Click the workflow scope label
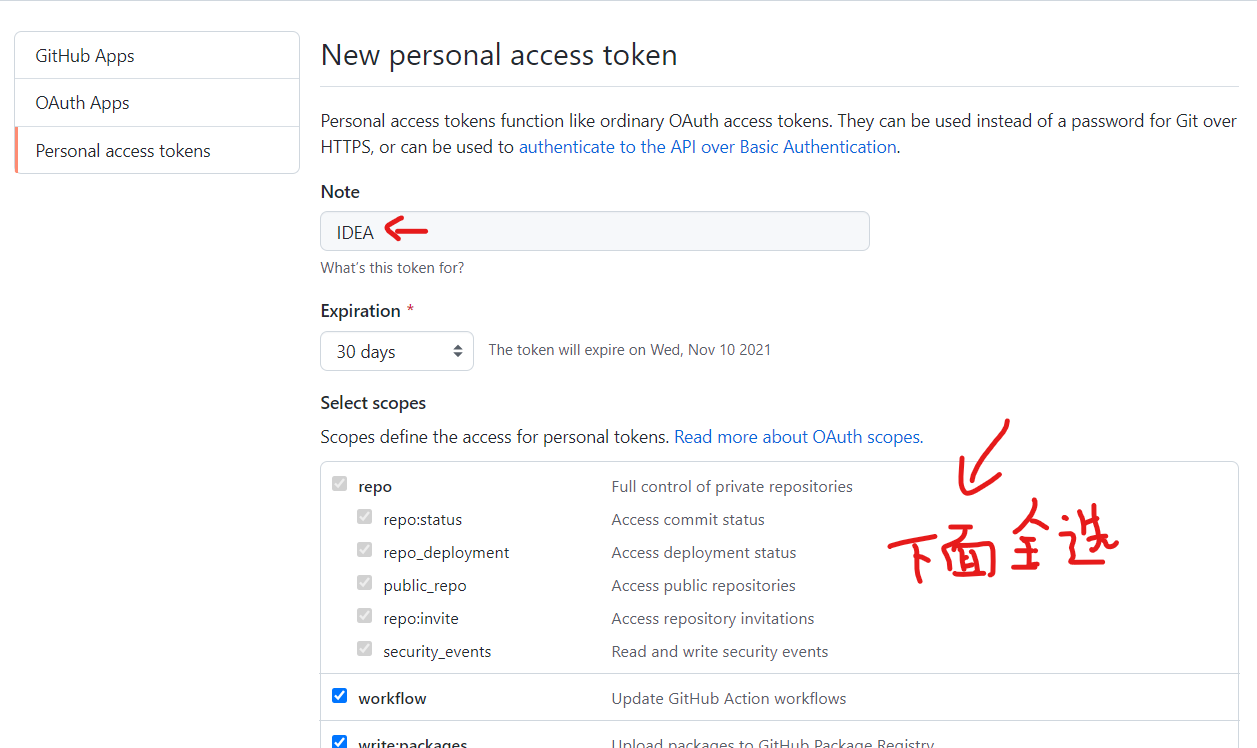The image size is (1257, 748). (392, 698)
